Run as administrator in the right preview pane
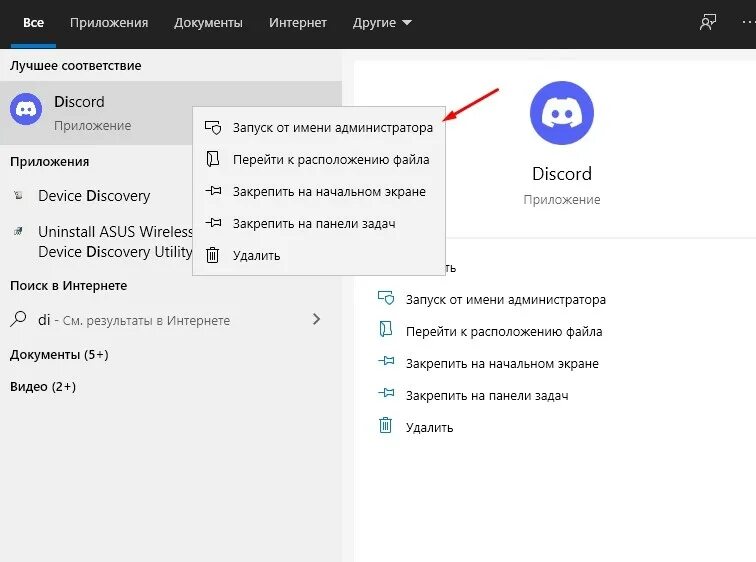This screenshot has height=562, width=756. pos(505,300)
